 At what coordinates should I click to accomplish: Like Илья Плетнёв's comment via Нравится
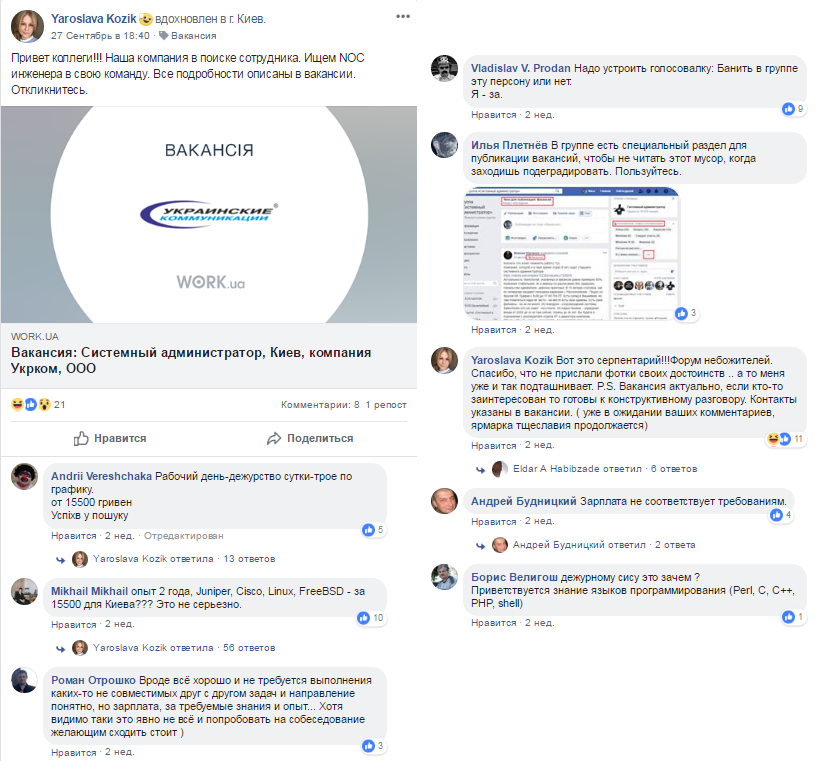click(x=494, y=330)
